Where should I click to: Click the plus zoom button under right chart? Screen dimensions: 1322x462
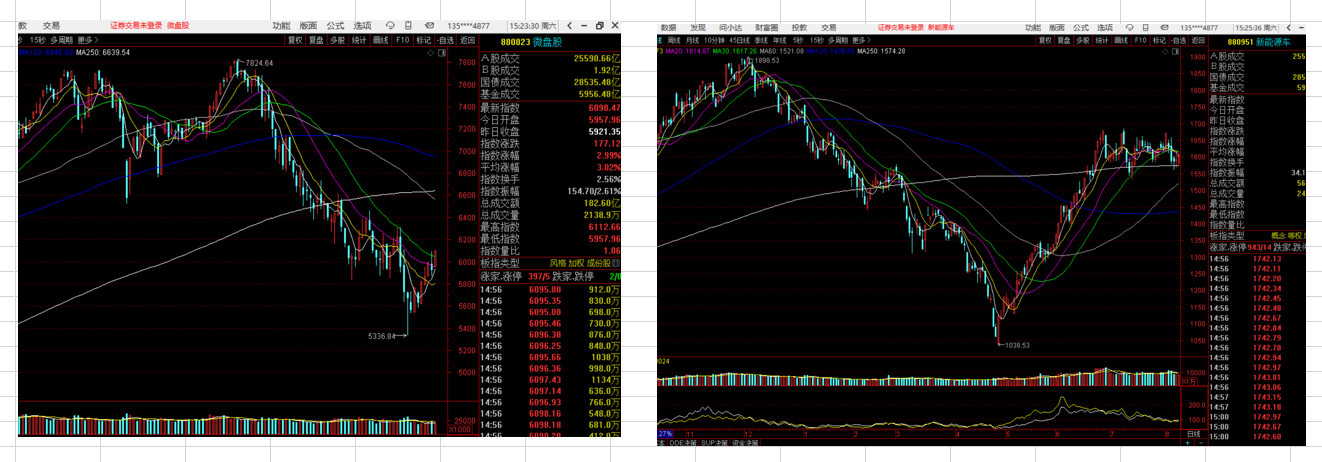(x=1188, y=443)
